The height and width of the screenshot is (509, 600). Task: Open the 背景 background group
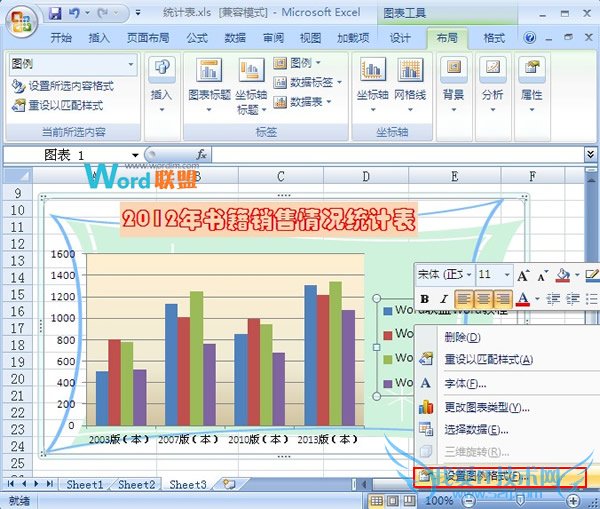click(453, 85)
